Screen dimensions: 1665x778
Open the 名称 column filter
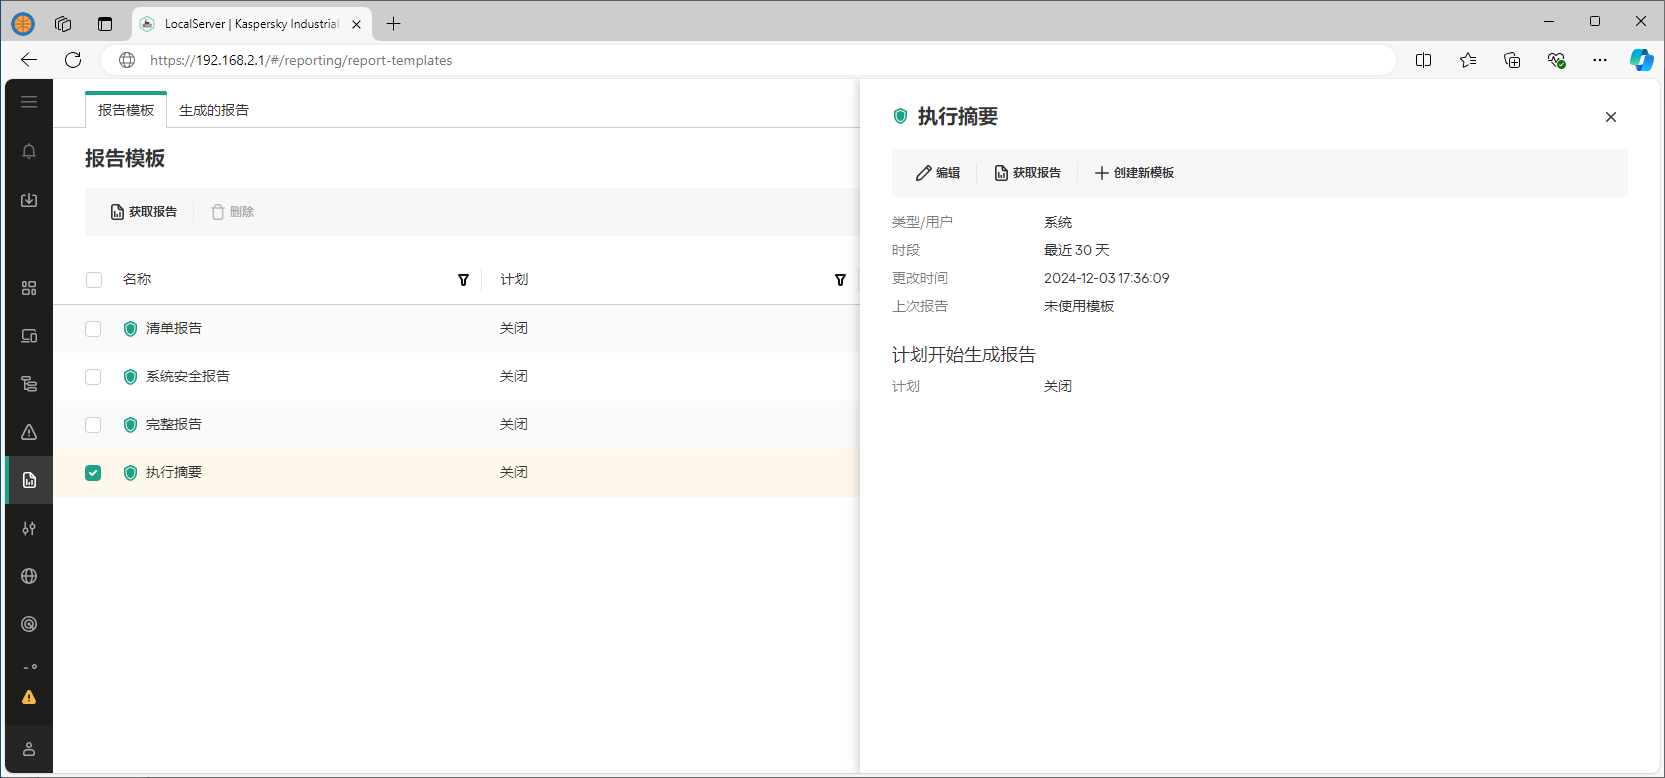(463, 280)
